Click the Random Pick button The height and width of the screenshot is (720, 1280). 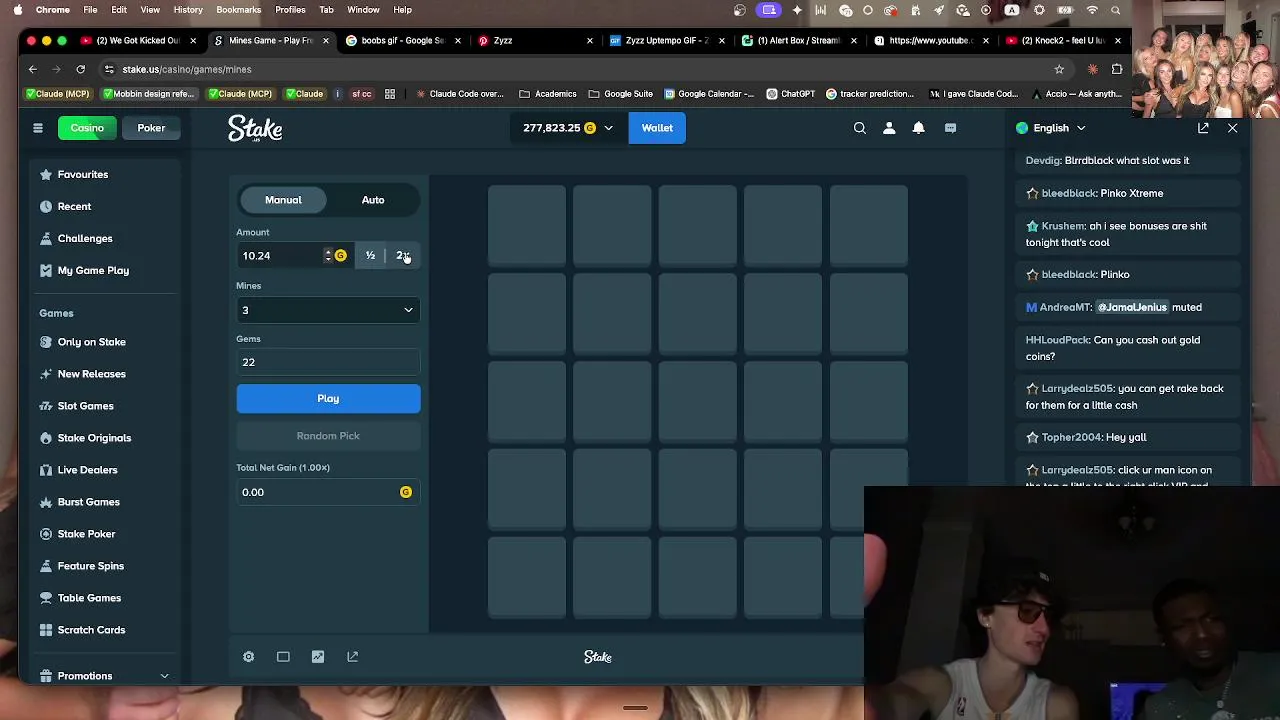[x=328, y=436]
